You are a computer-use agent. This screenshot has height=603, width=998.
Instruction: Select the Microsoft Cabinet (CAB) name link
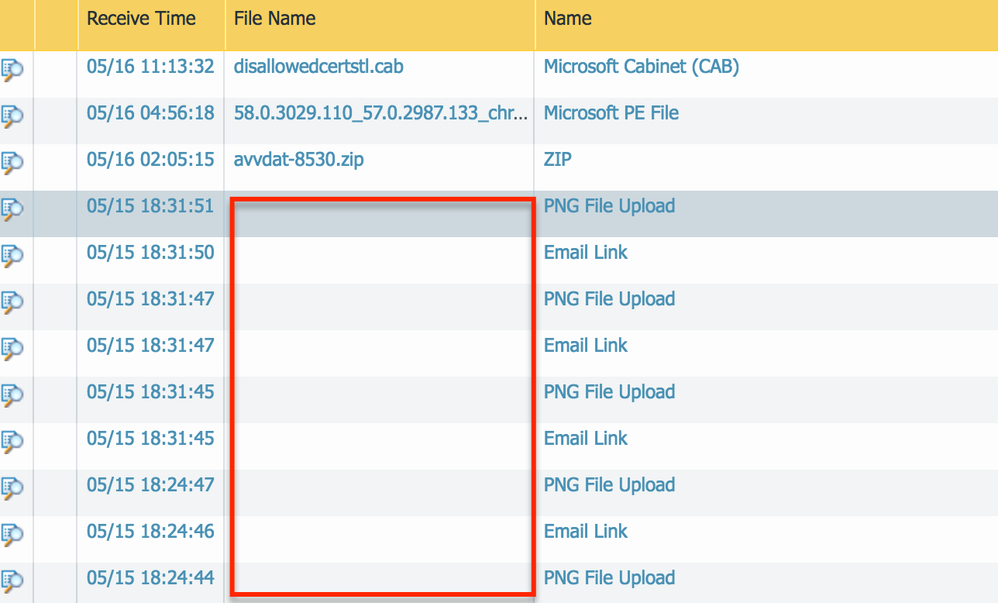click(x=641, y=67)
